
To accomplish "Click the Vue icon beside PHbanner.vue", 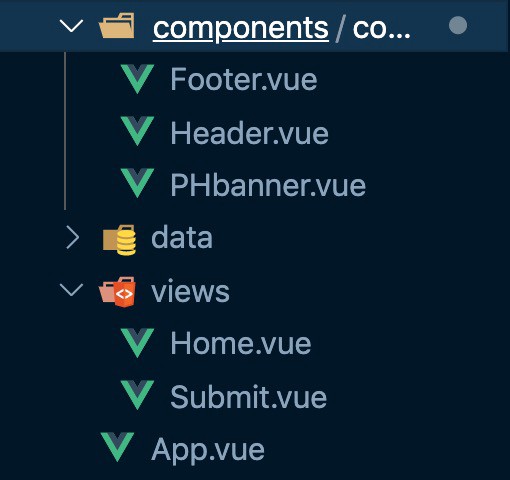I will click(137, 183).
